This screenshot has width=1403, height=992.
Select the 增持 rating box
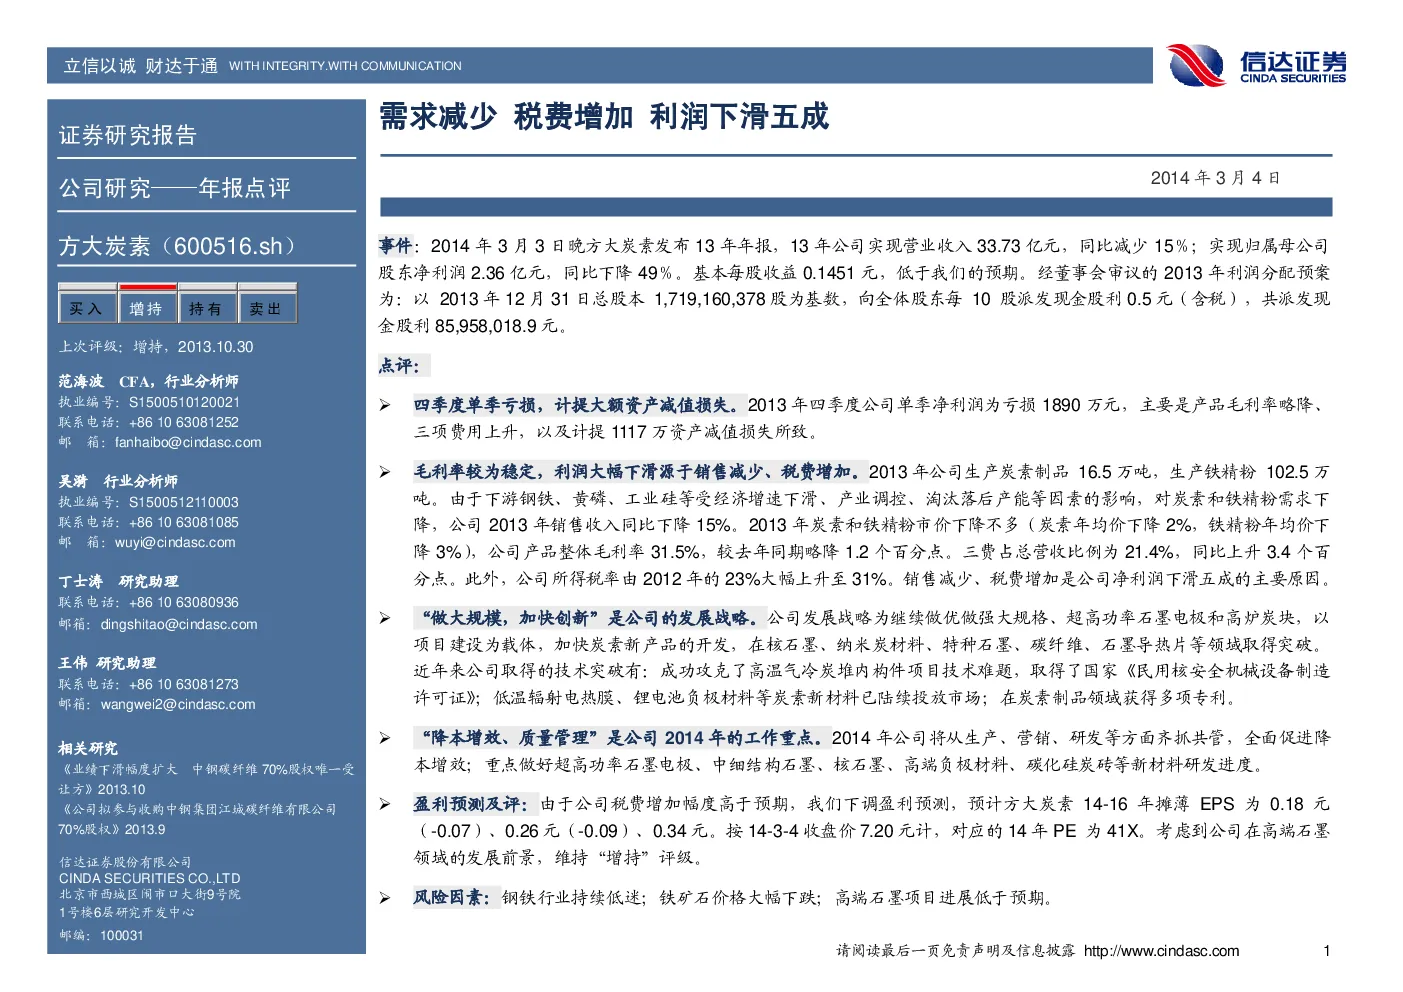147,308
